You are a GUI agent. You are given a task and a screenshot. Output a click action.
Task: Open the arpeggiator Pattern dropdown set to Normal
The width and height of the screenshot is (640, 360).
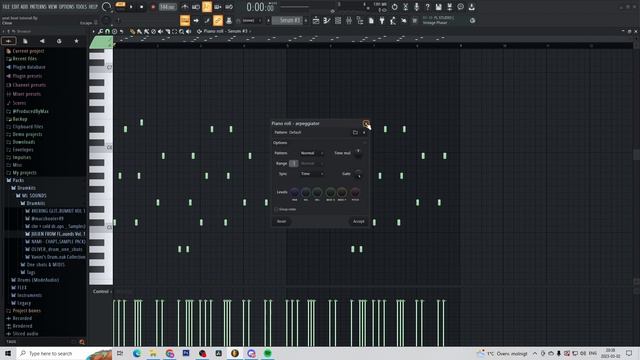tap(312, 153)
